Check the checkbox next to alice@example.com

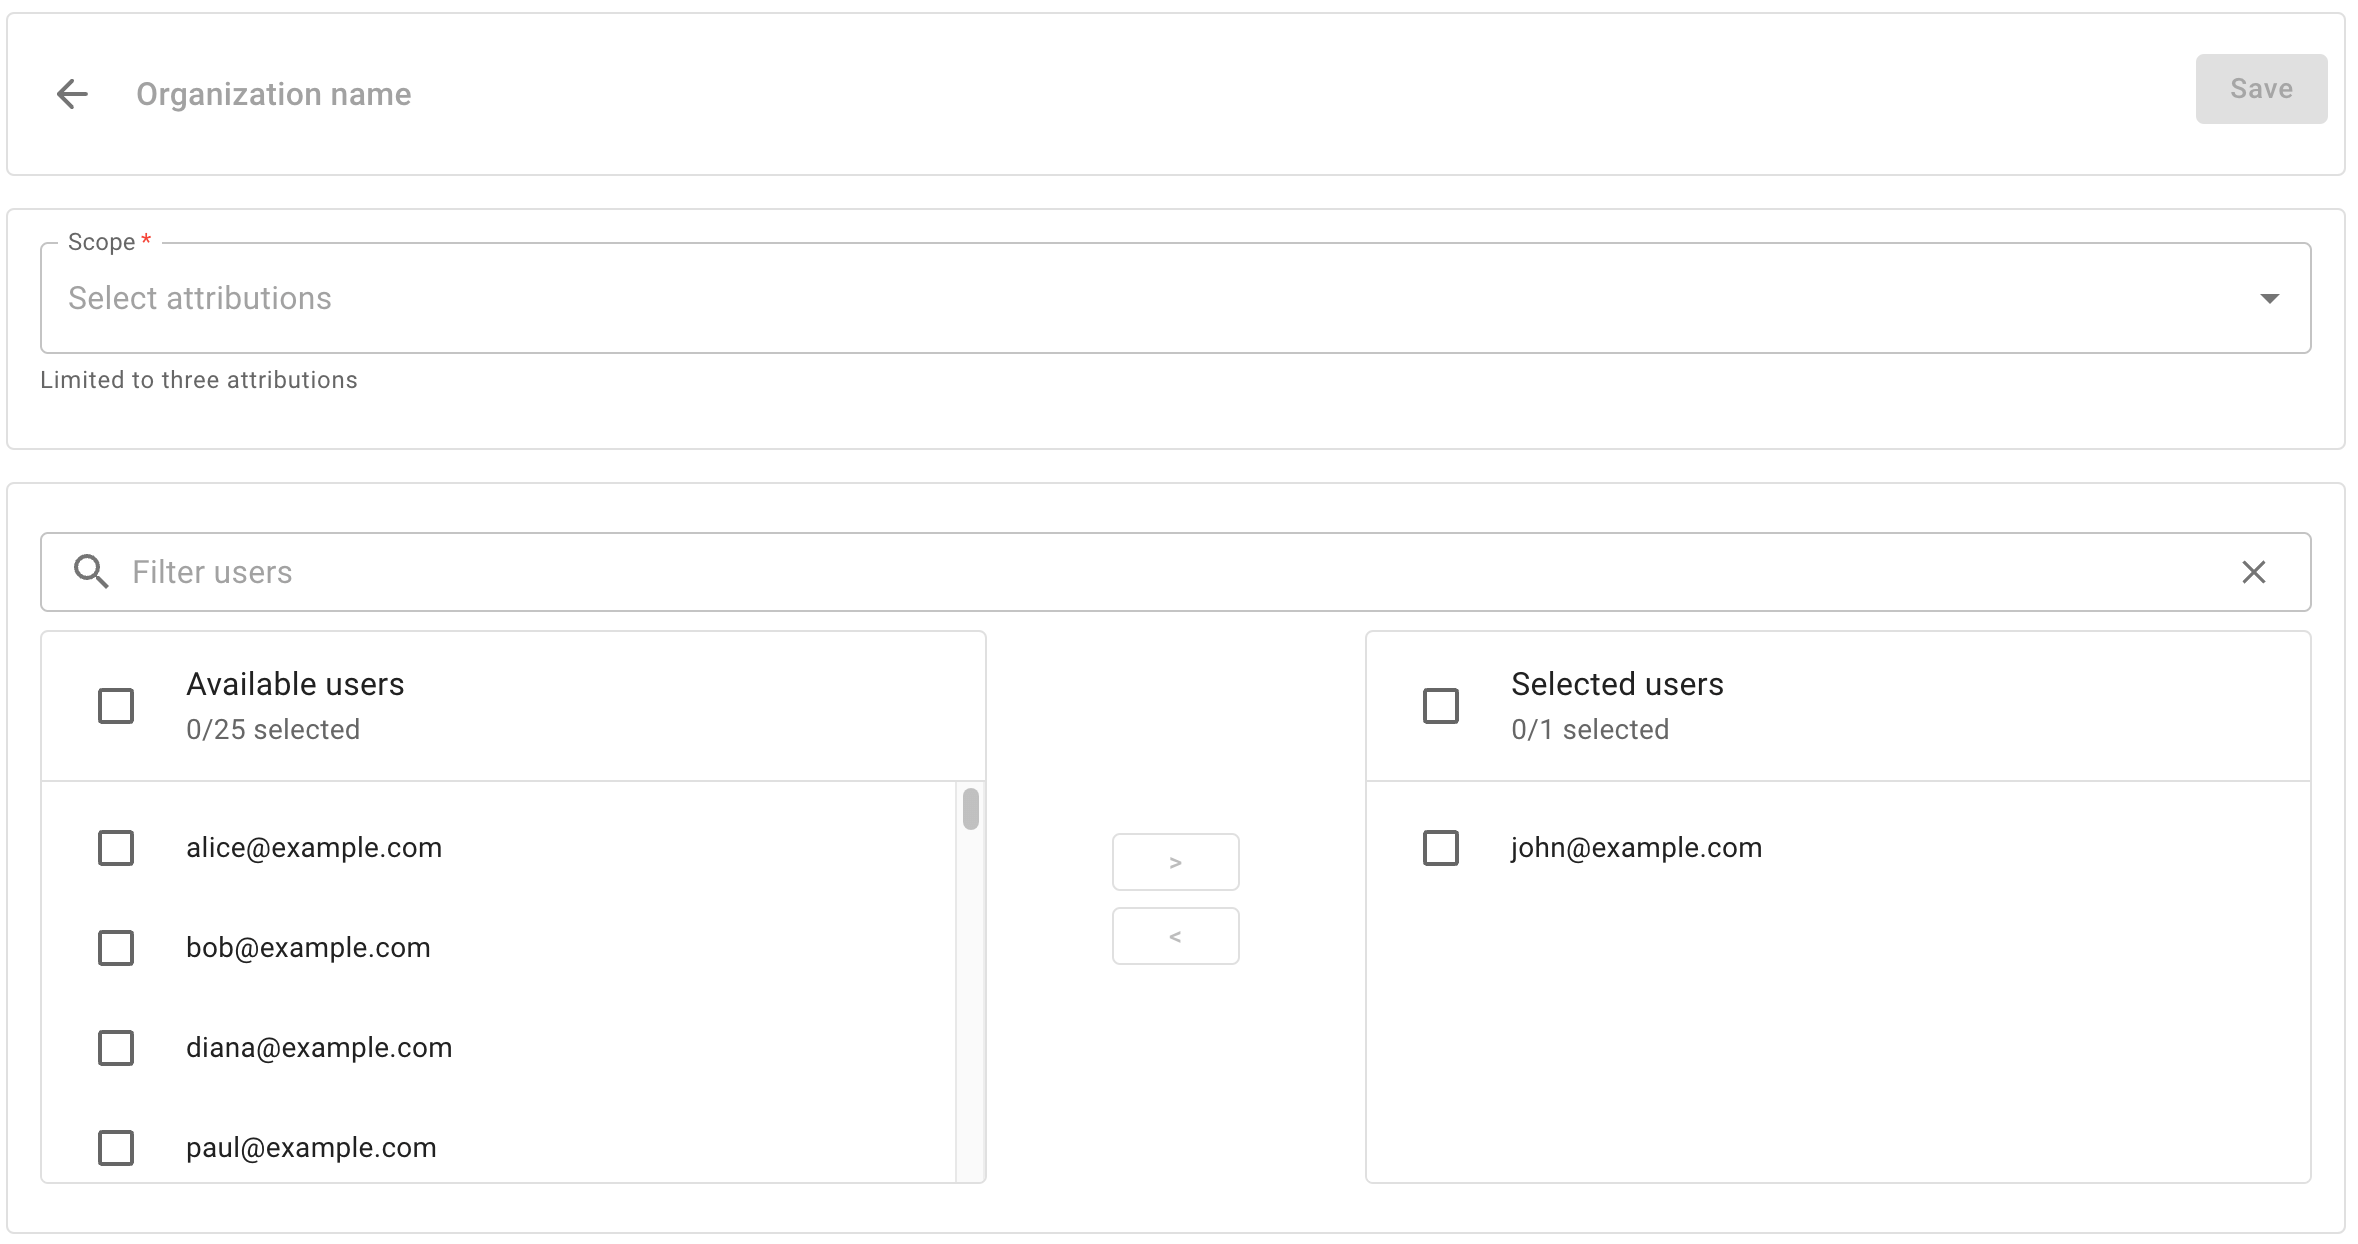pyautogui.click(x=115, y=847)
